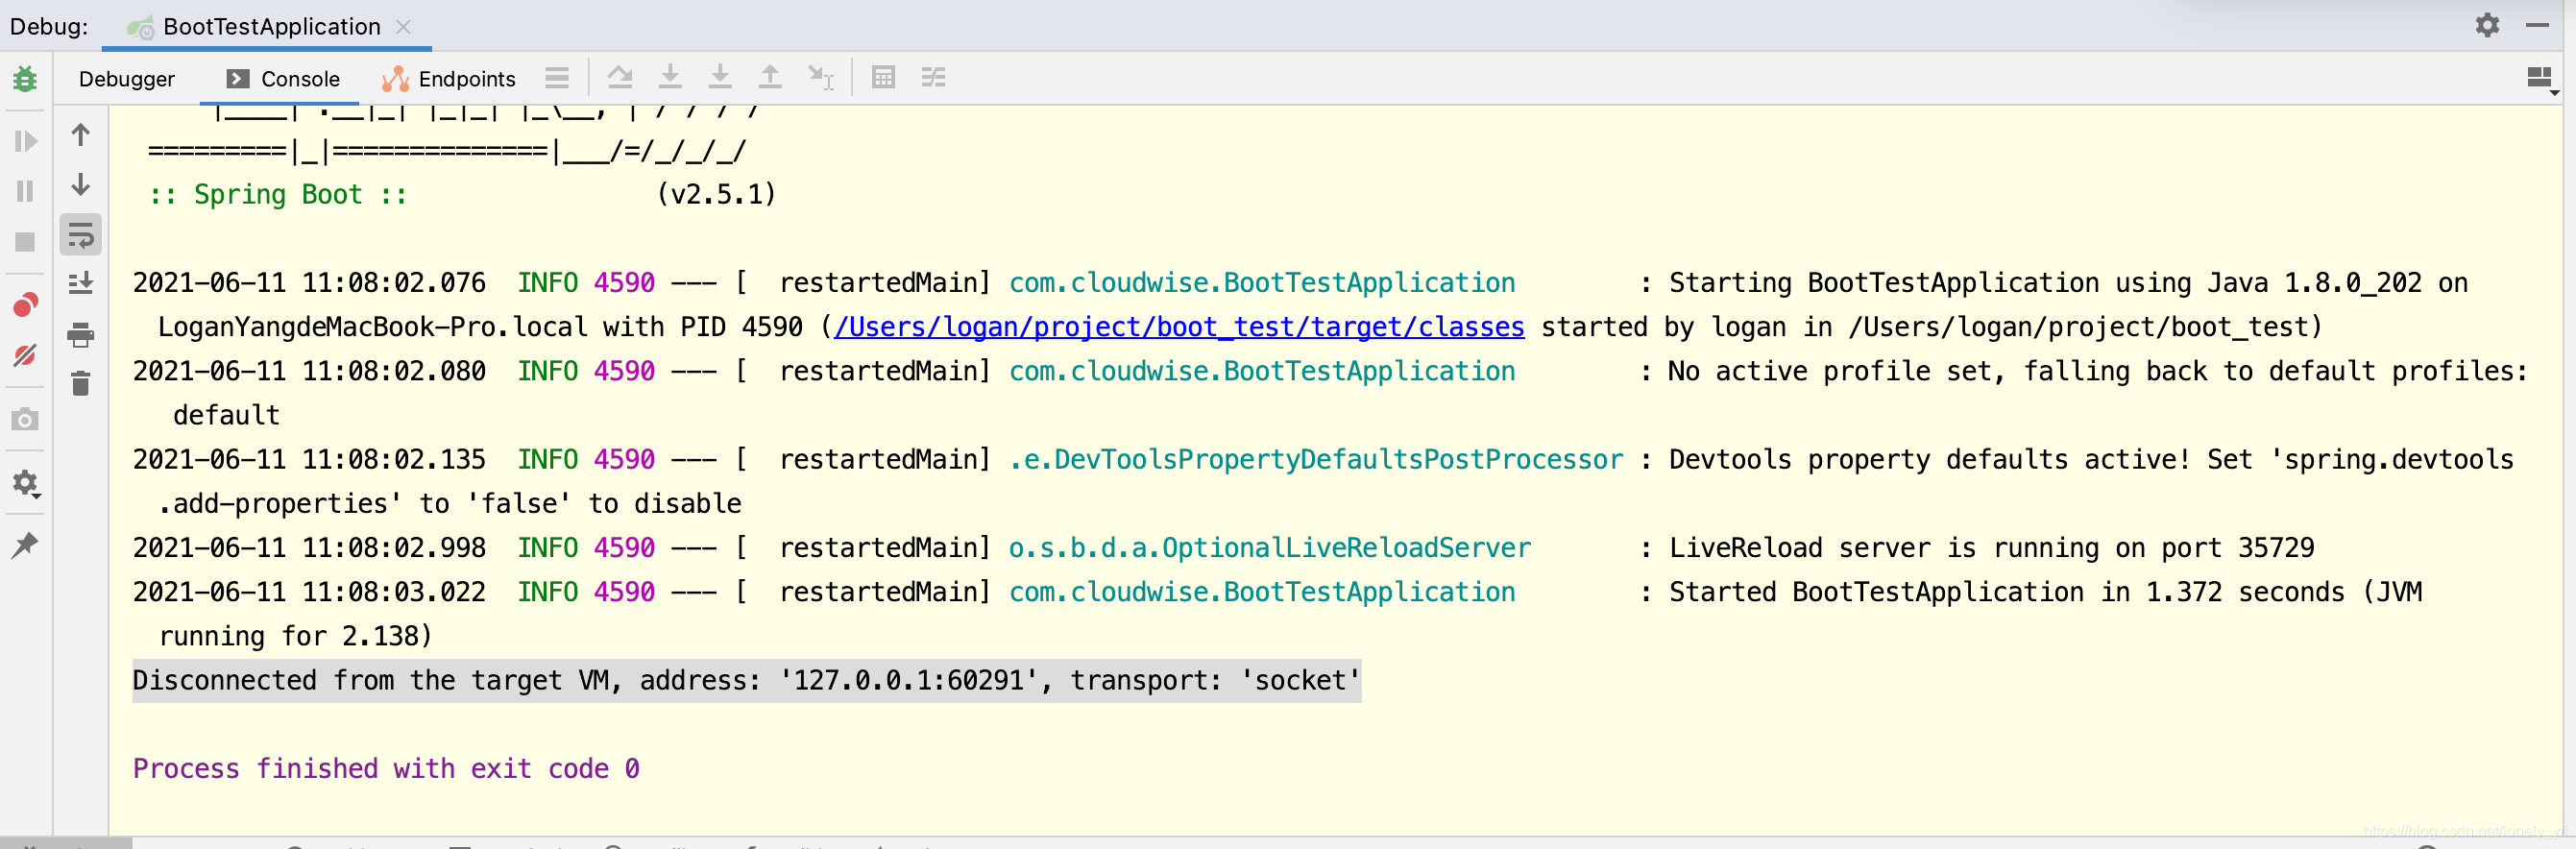Click the Stop process square icon
Viewport: 2576px width, 849px height.
(x=25, y=242)
